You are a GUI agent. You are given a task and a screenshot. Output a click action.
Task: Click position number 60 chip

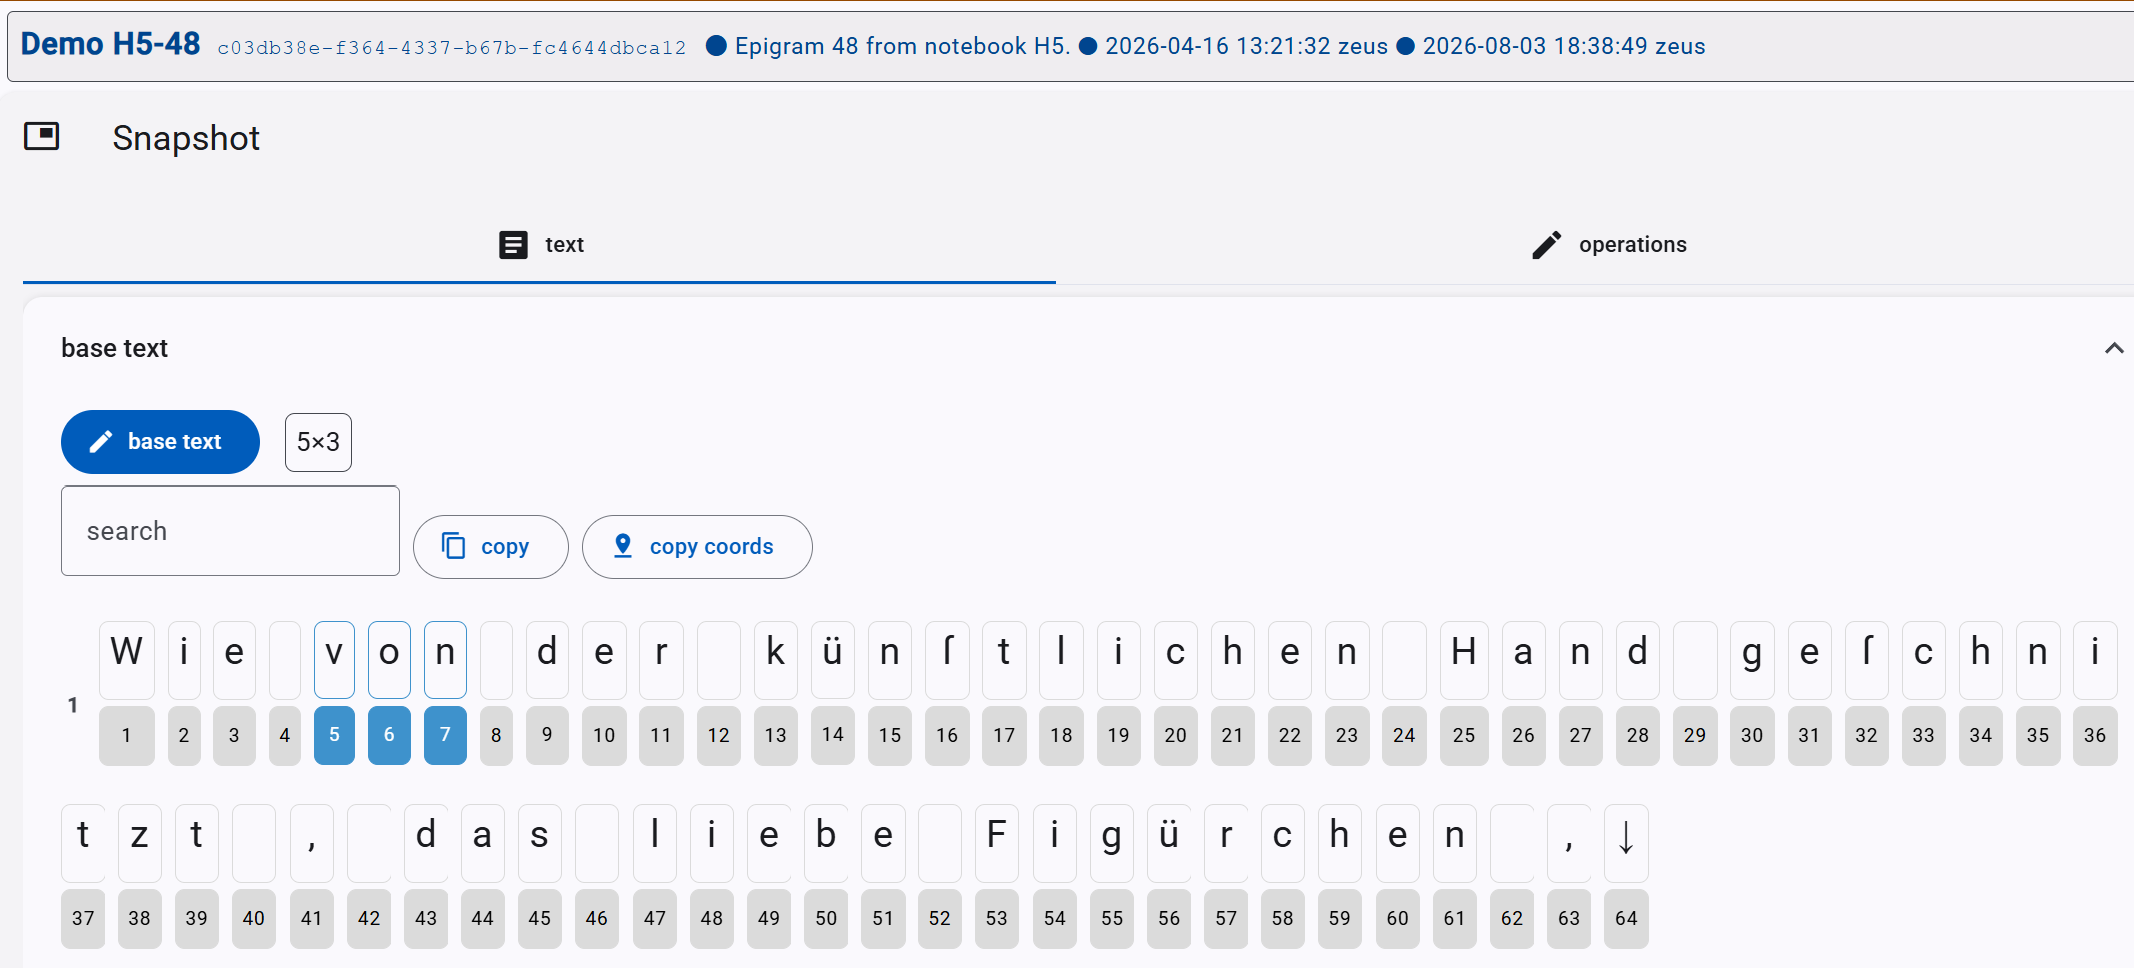pos(1398,918)
